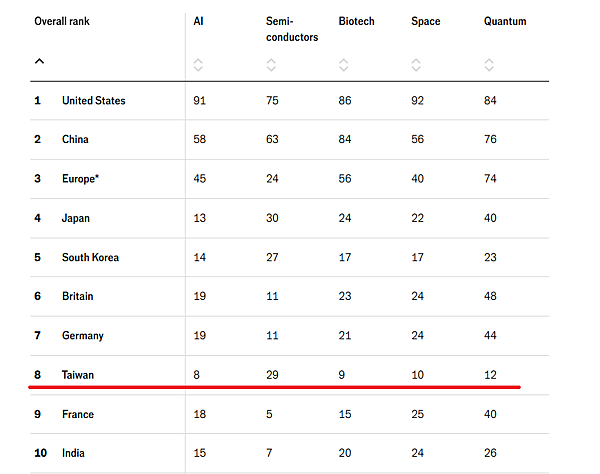Click the Overall rank header label
The height and width of the screenshot is (474, 600).
coord(67,21)
